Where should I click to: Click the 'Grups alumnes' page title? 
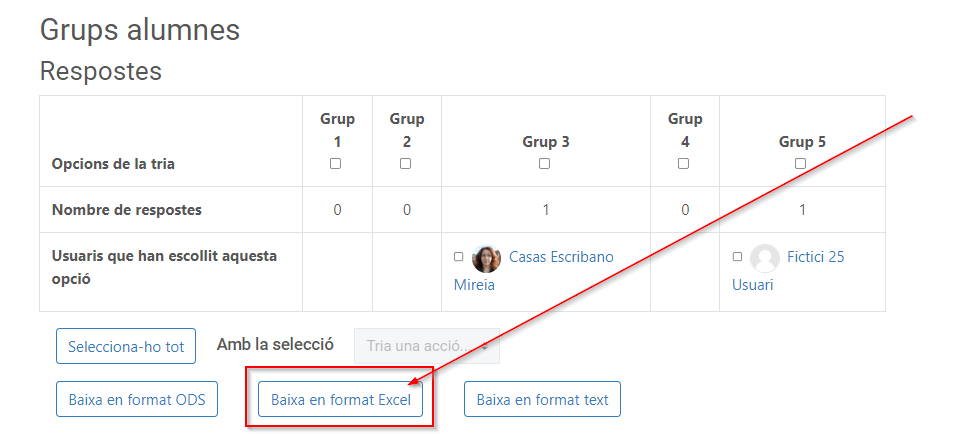click(140, 29)
